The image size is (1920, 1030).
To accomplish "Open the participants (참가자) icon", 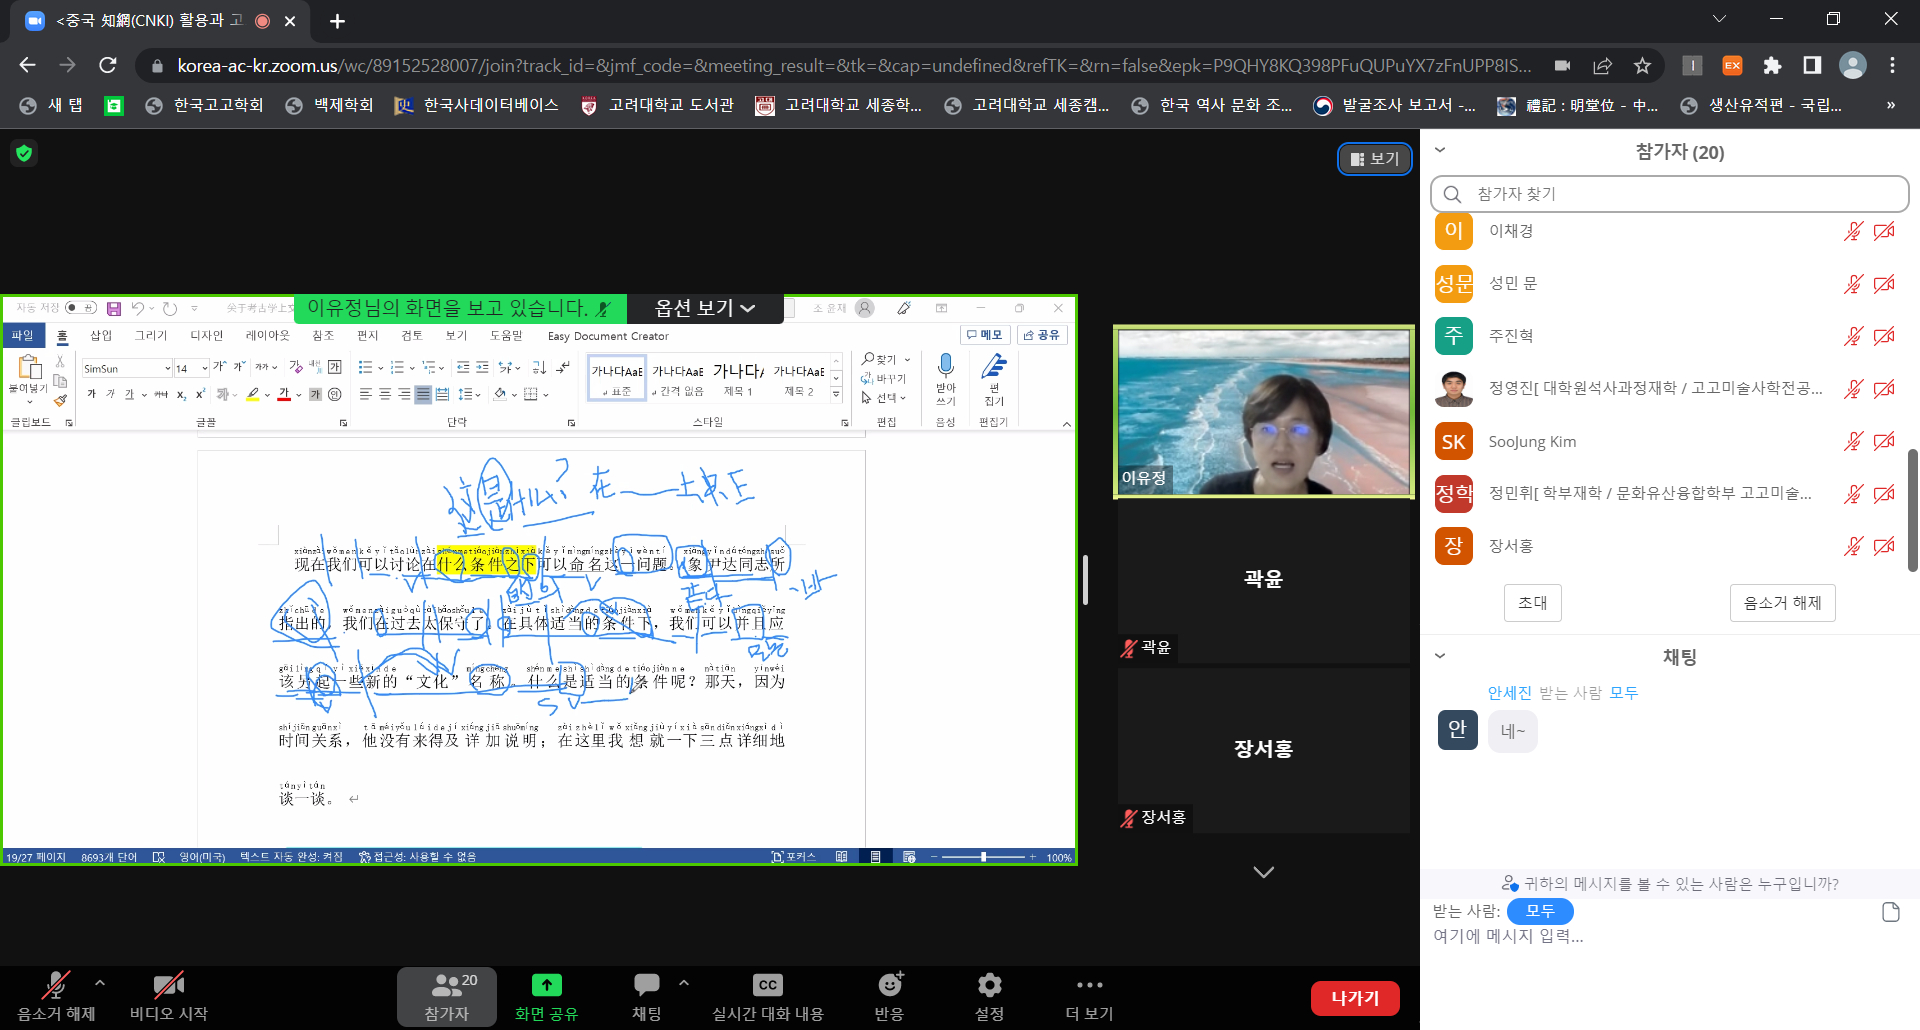I will tap(446, 986).
